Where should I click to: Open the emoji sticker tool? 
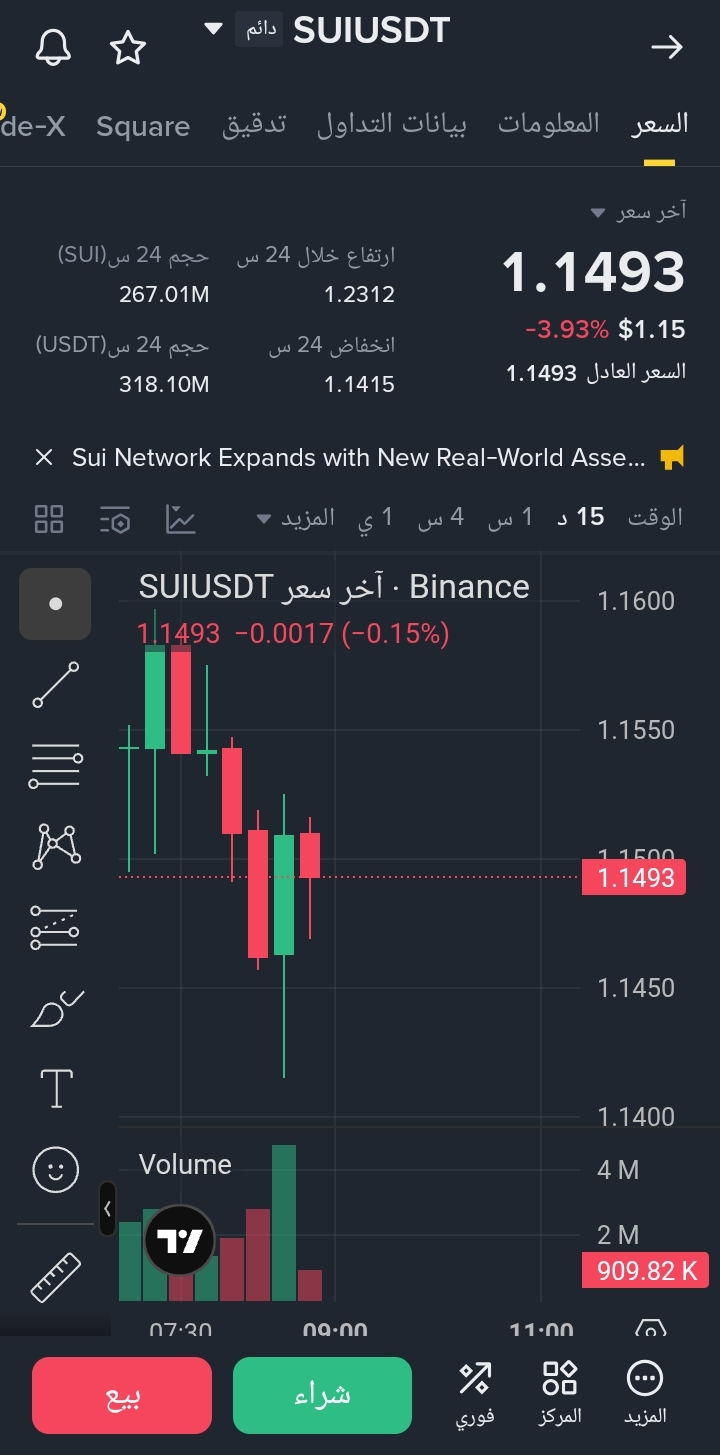coord(56,1169)
